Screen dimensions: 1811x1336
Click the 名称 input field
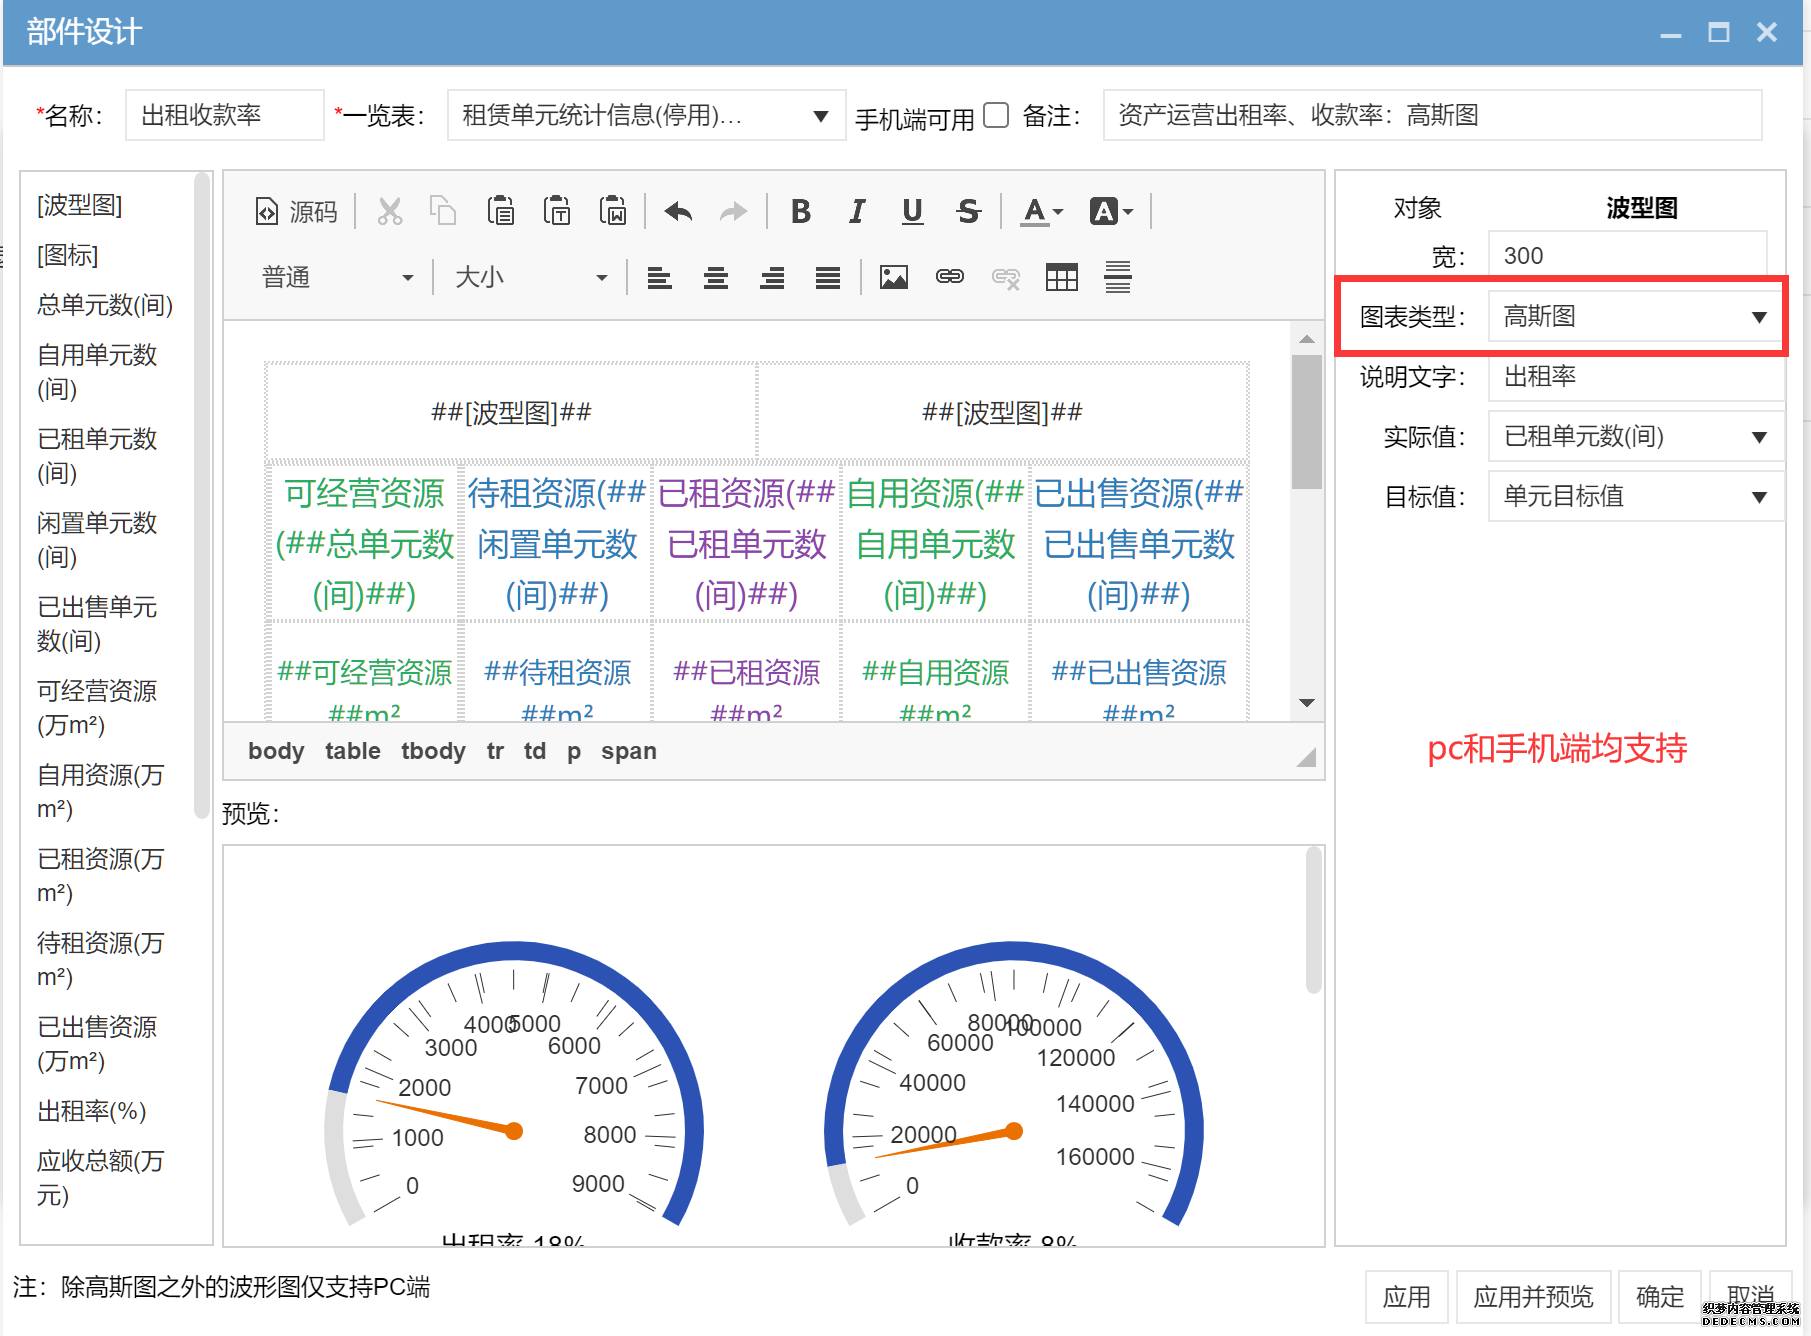coord(225,116)
